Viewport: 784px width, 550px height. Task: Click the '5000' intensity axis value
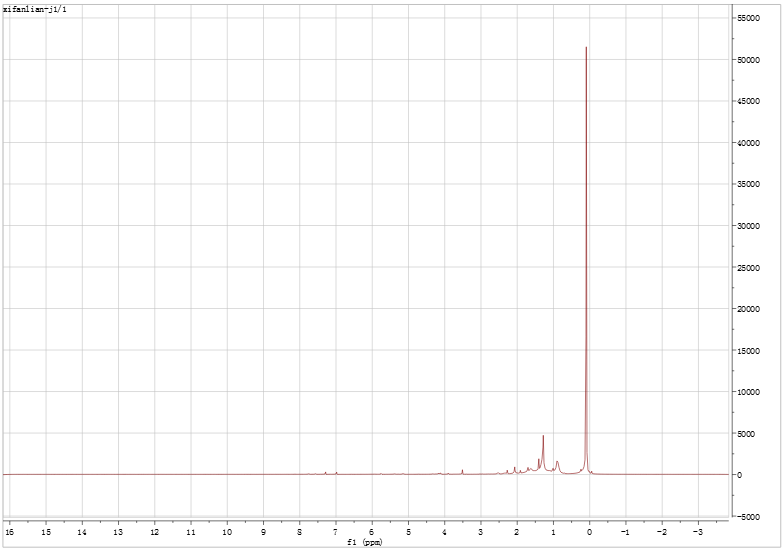pyautogui.click(x=748, y=434)
